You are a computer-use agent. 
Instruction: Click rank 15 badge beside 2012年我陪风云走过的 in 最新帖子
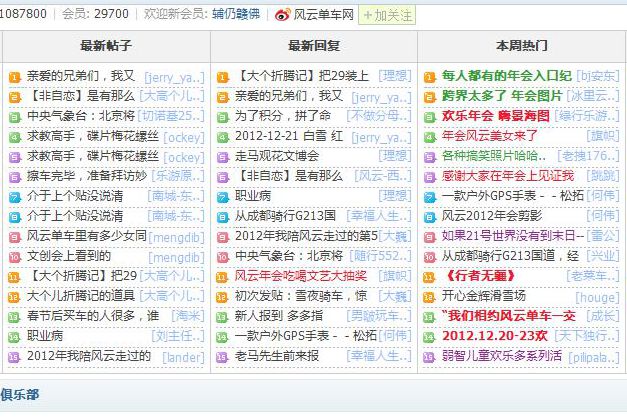[x=14, y=357]
